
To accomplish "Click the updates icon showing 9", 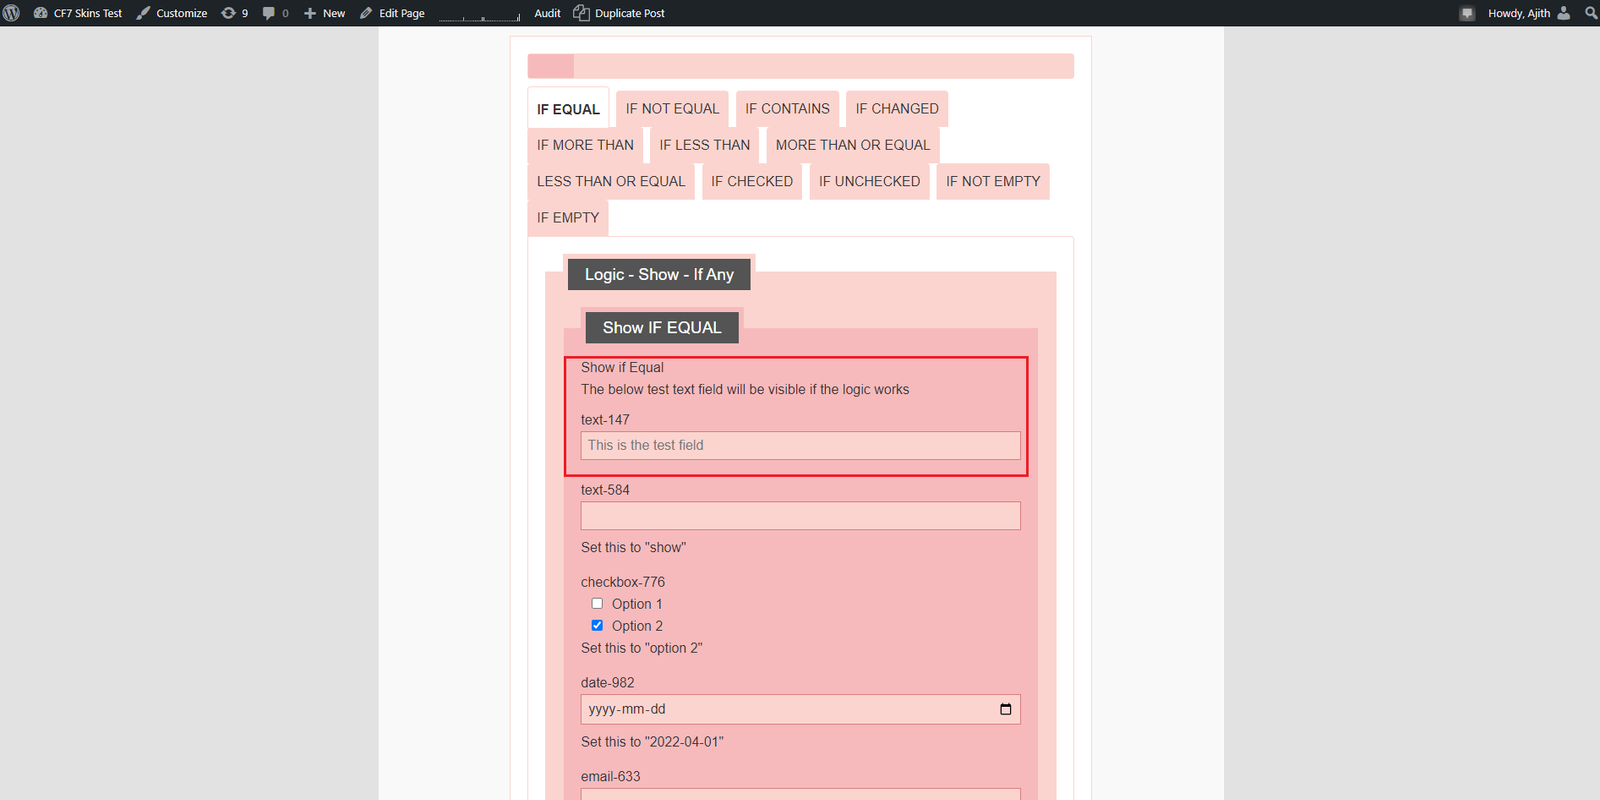I will click(x=229, y=13).
